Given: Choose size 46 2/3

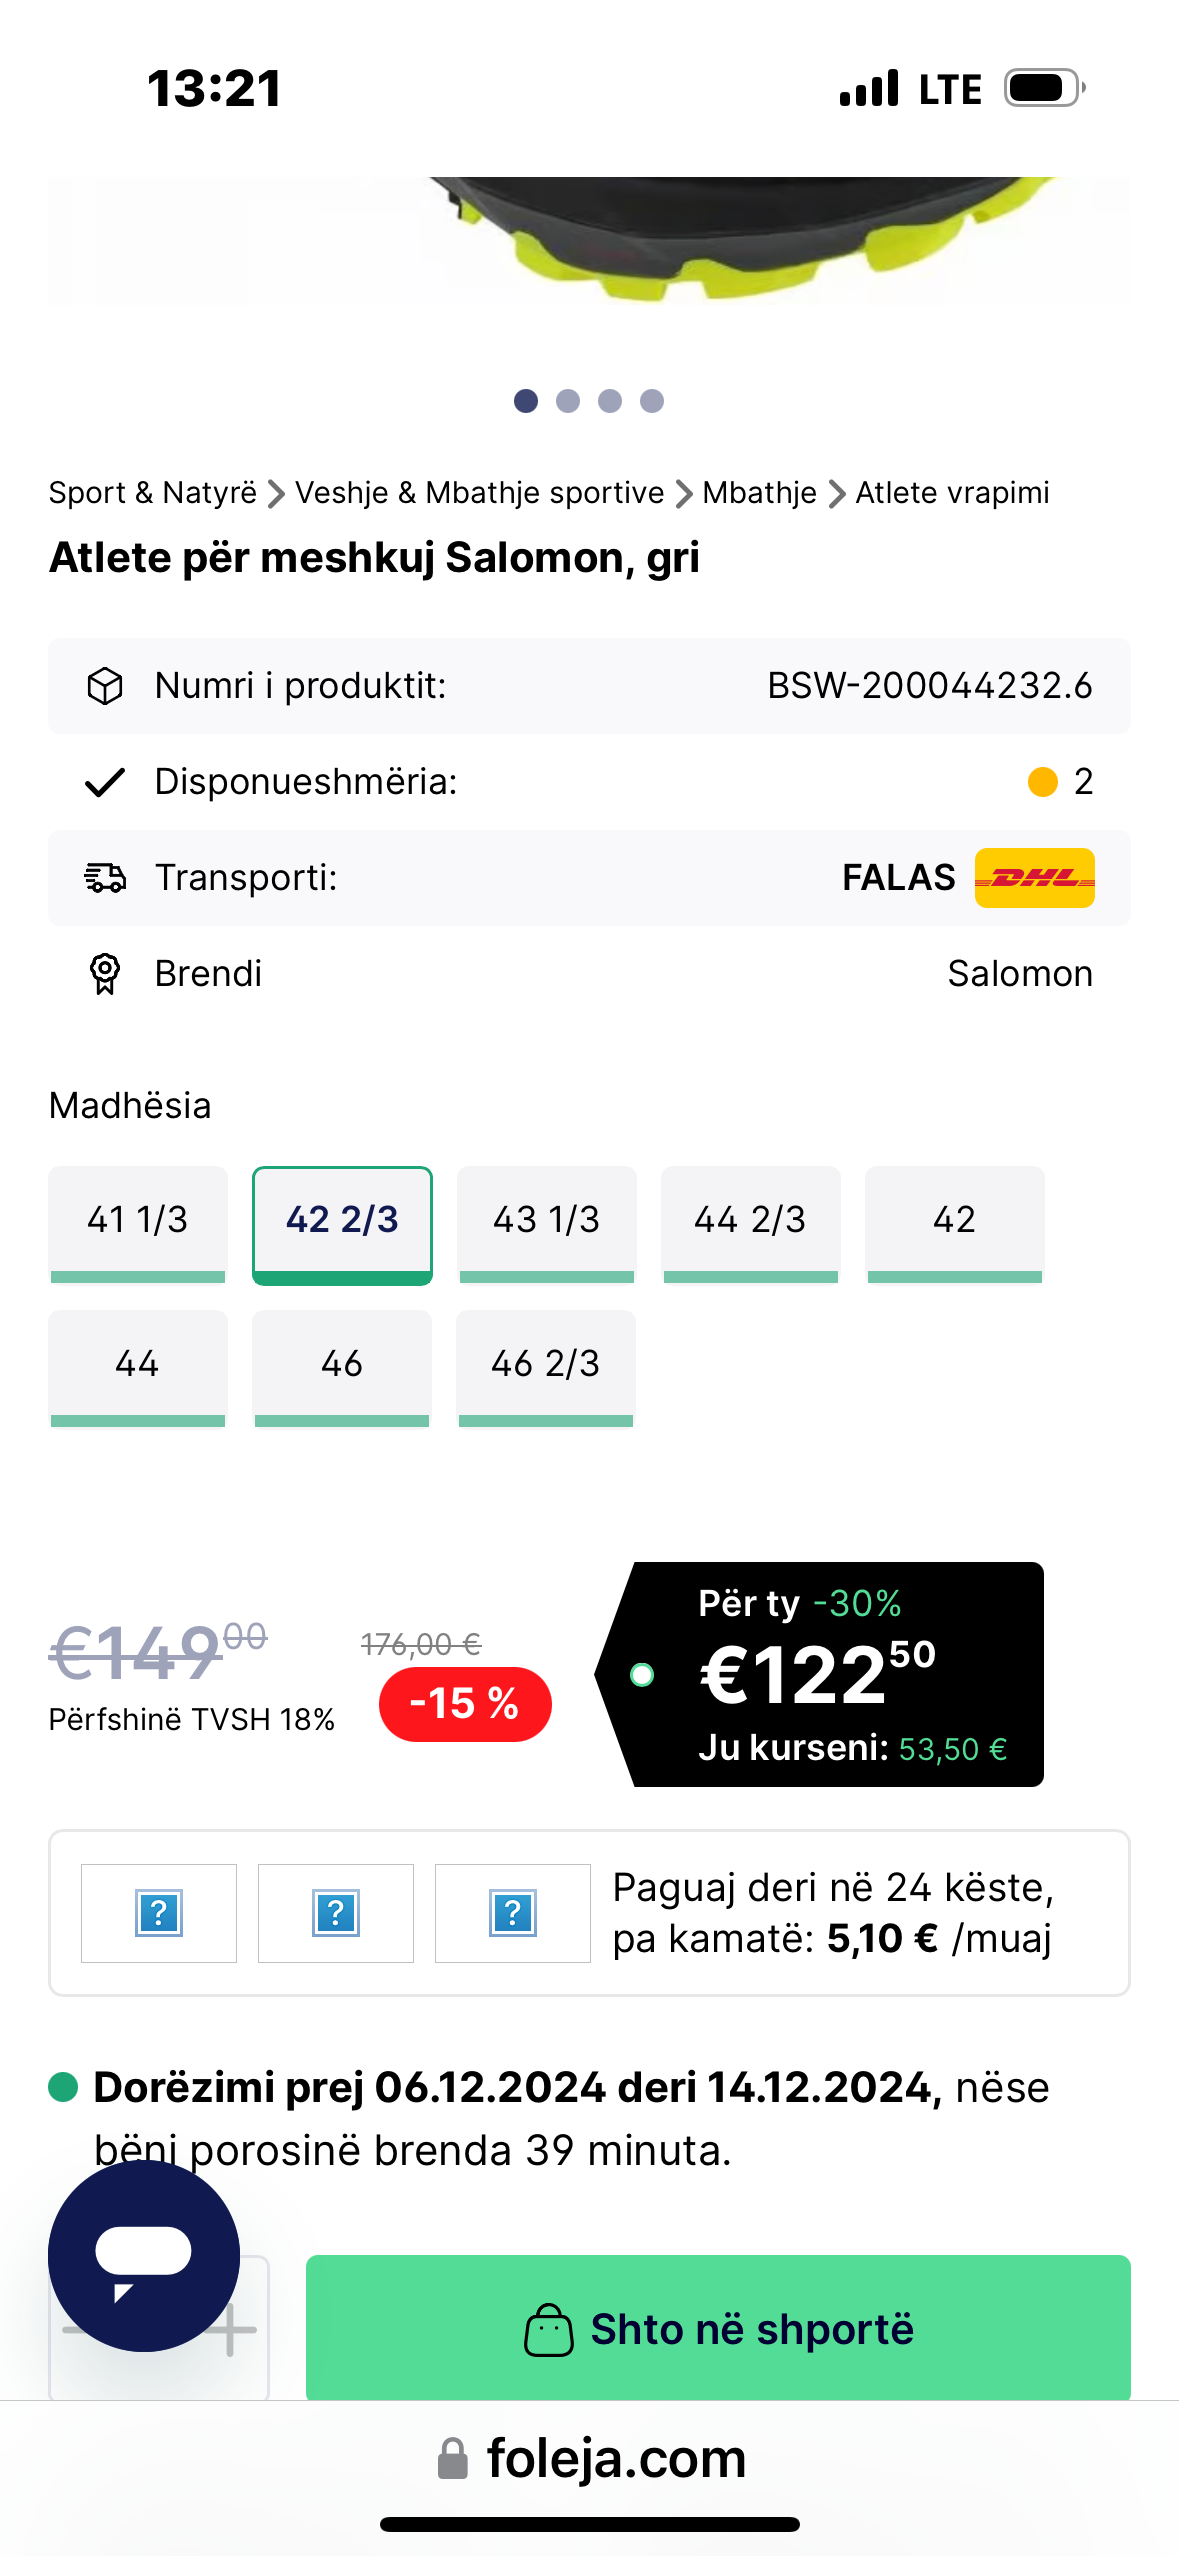Looking at the screenshot, I should (545, 1366).
